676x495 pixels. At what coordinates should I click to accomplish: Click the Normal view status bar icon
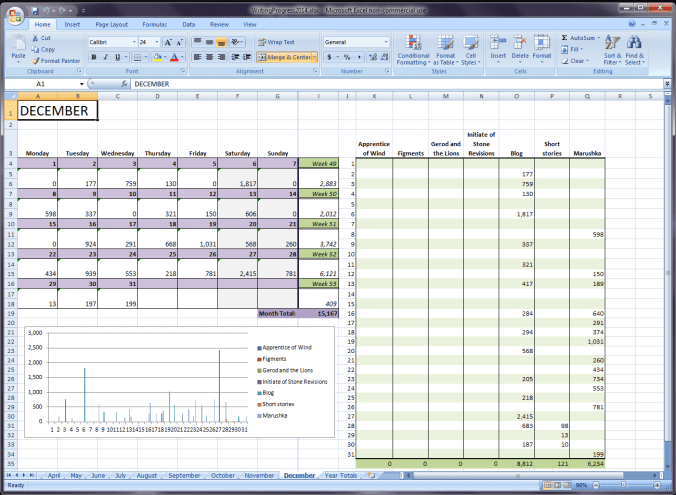(x=547, y=485)
